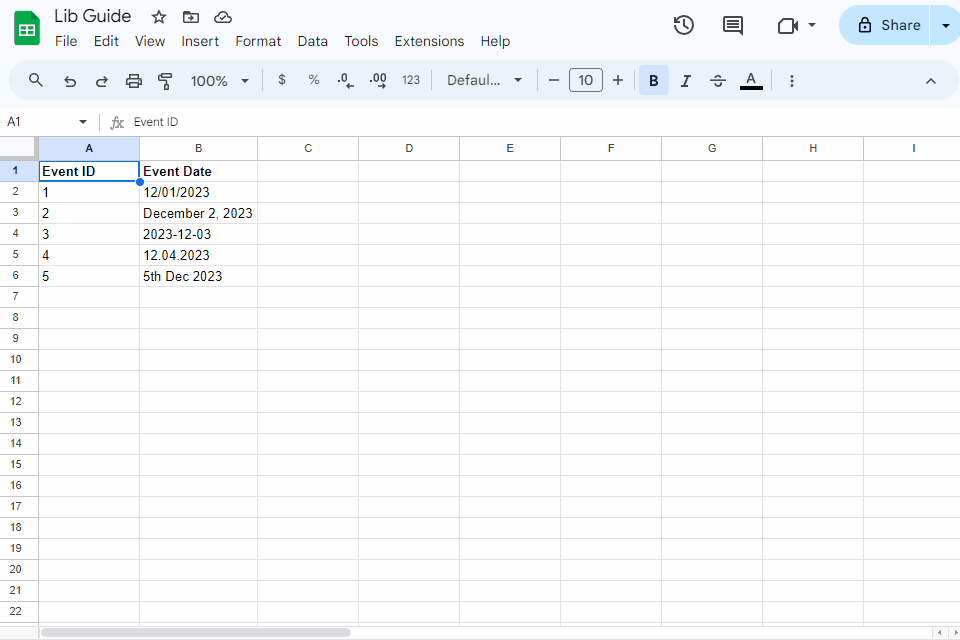Screen dimensions: 960x640
Task: Select cell containing December 2, 2023
Action: click(x=198, y=213)
